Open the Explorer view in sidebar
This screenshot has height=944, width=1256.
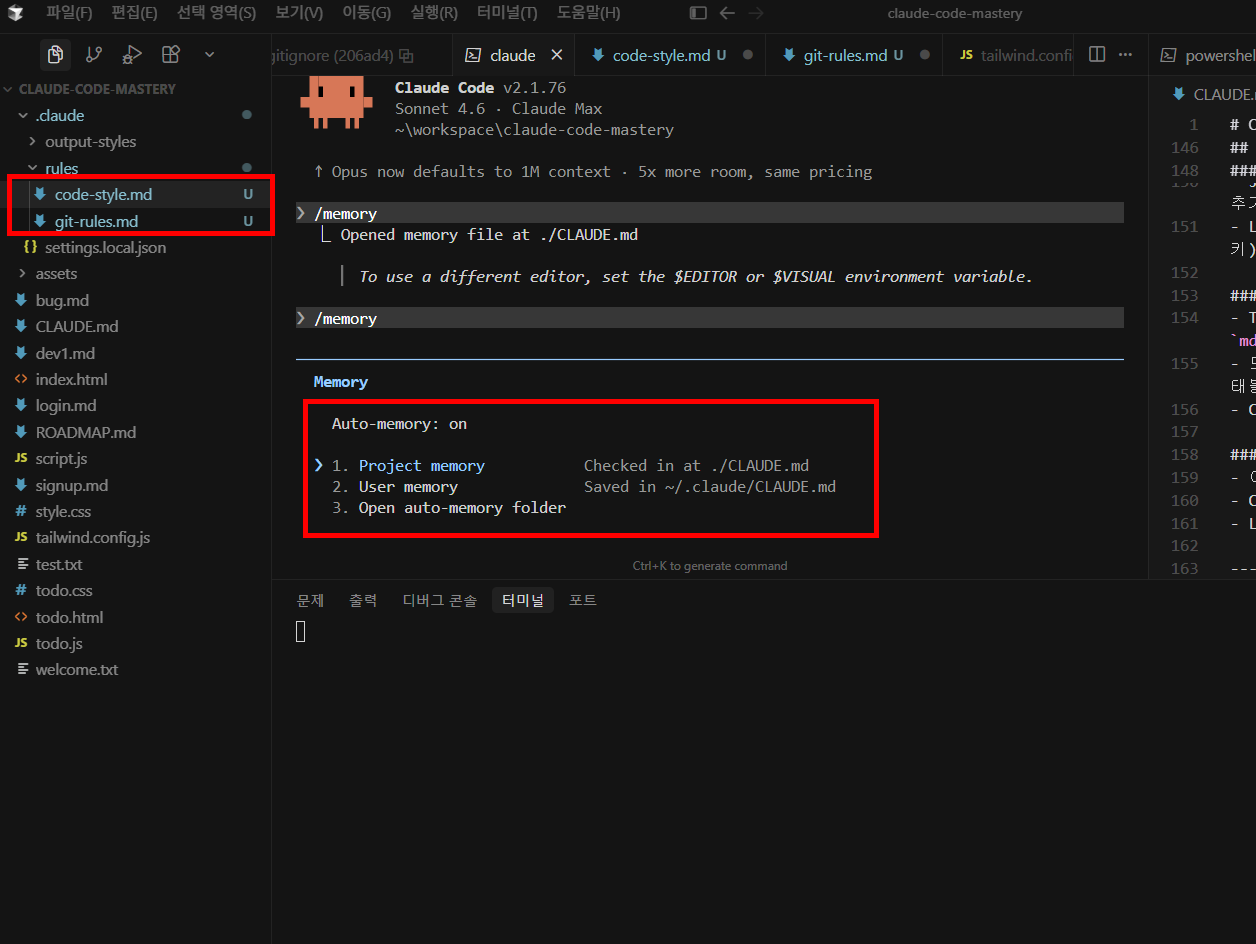click(x=56, y=54)
